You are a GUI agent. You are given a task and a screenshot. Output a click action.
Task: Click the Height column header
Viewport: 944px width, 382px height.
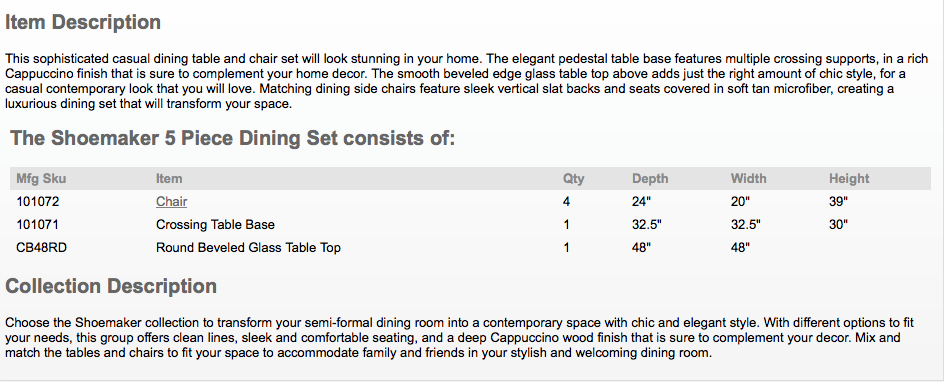(849, 179)
